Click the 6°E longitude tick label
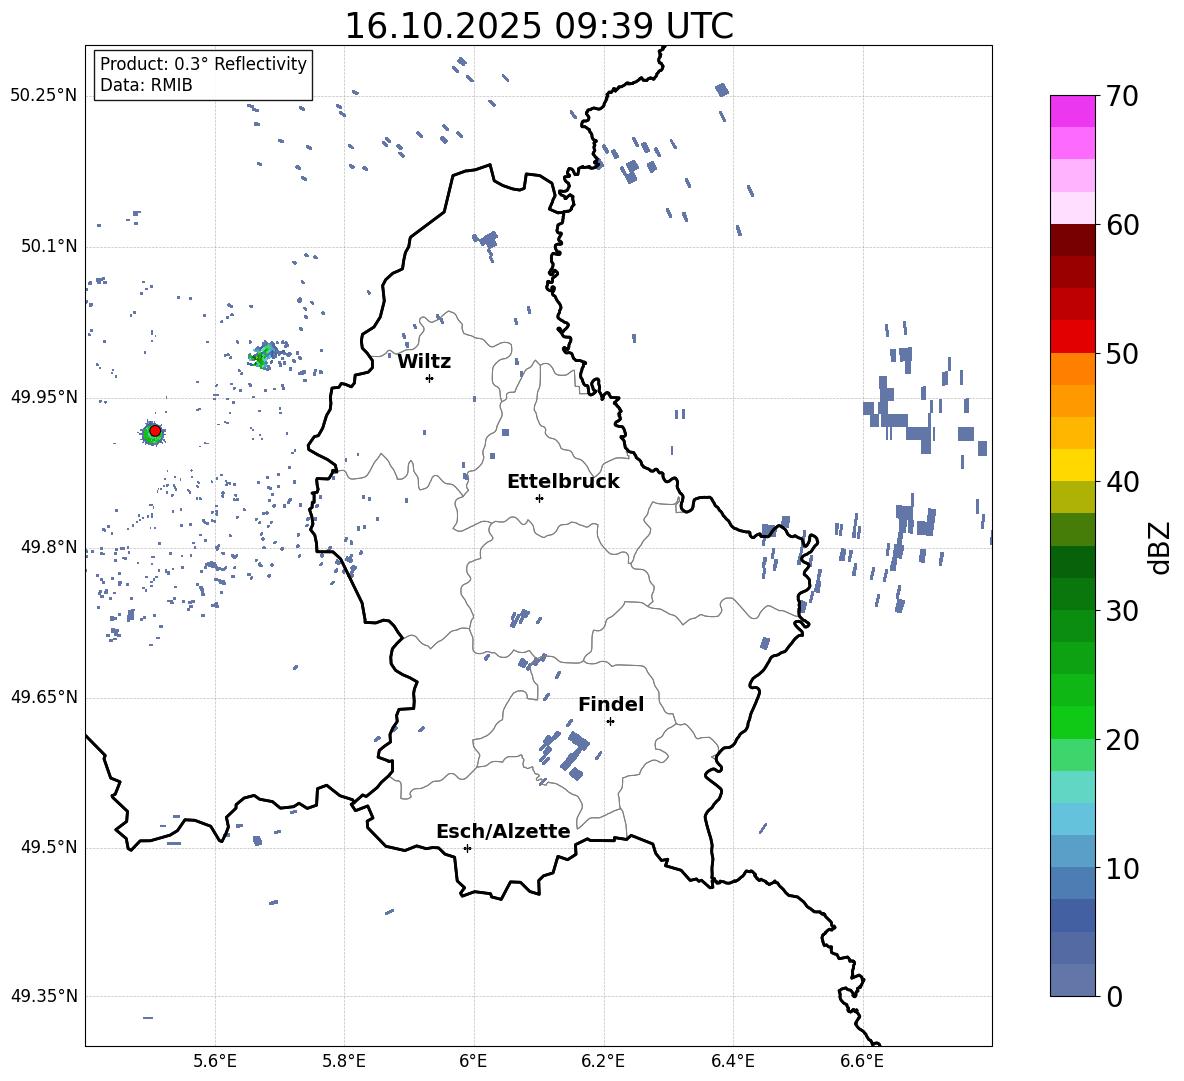The width and height of the screenshot is (1184, 1081). [473, 1061]
